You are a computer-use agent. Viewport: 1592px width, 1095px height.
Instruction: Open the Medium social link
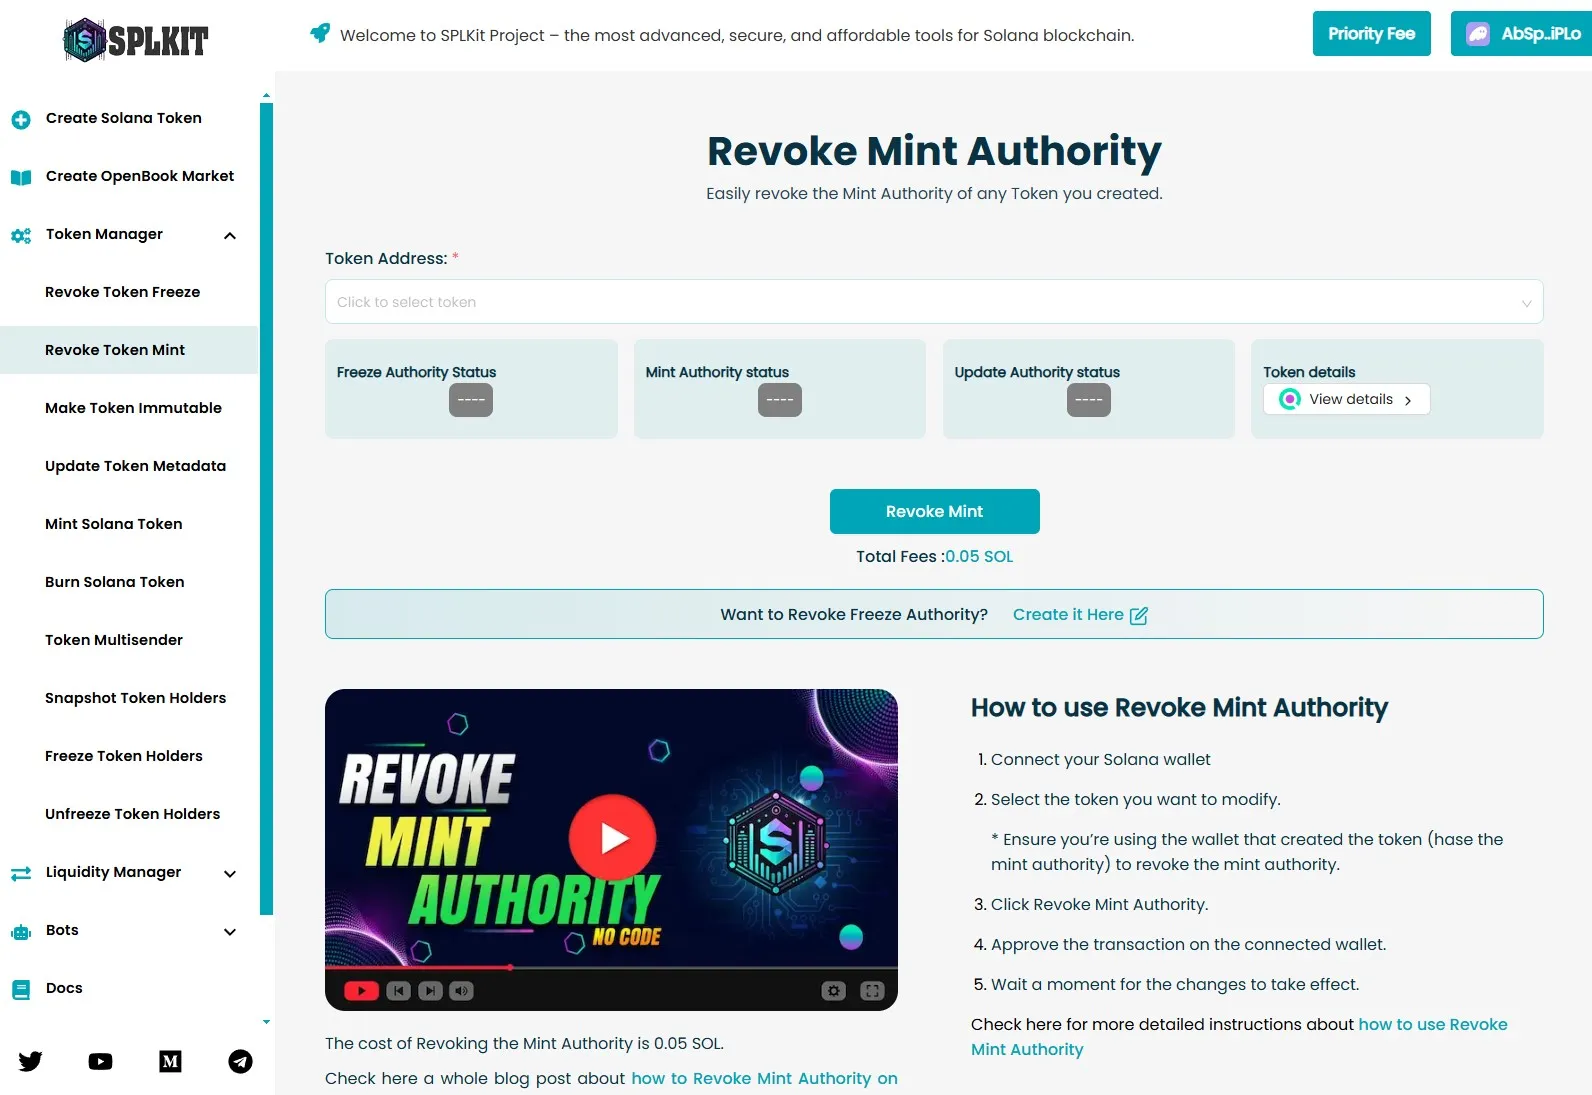[170, 1061]
